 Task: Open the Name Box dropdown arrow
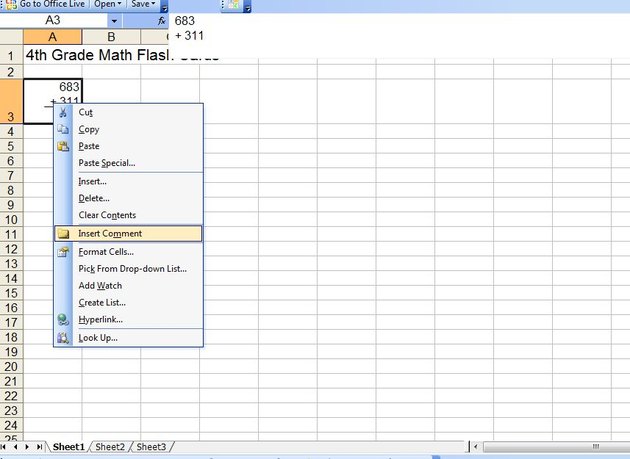coord(115,20)
